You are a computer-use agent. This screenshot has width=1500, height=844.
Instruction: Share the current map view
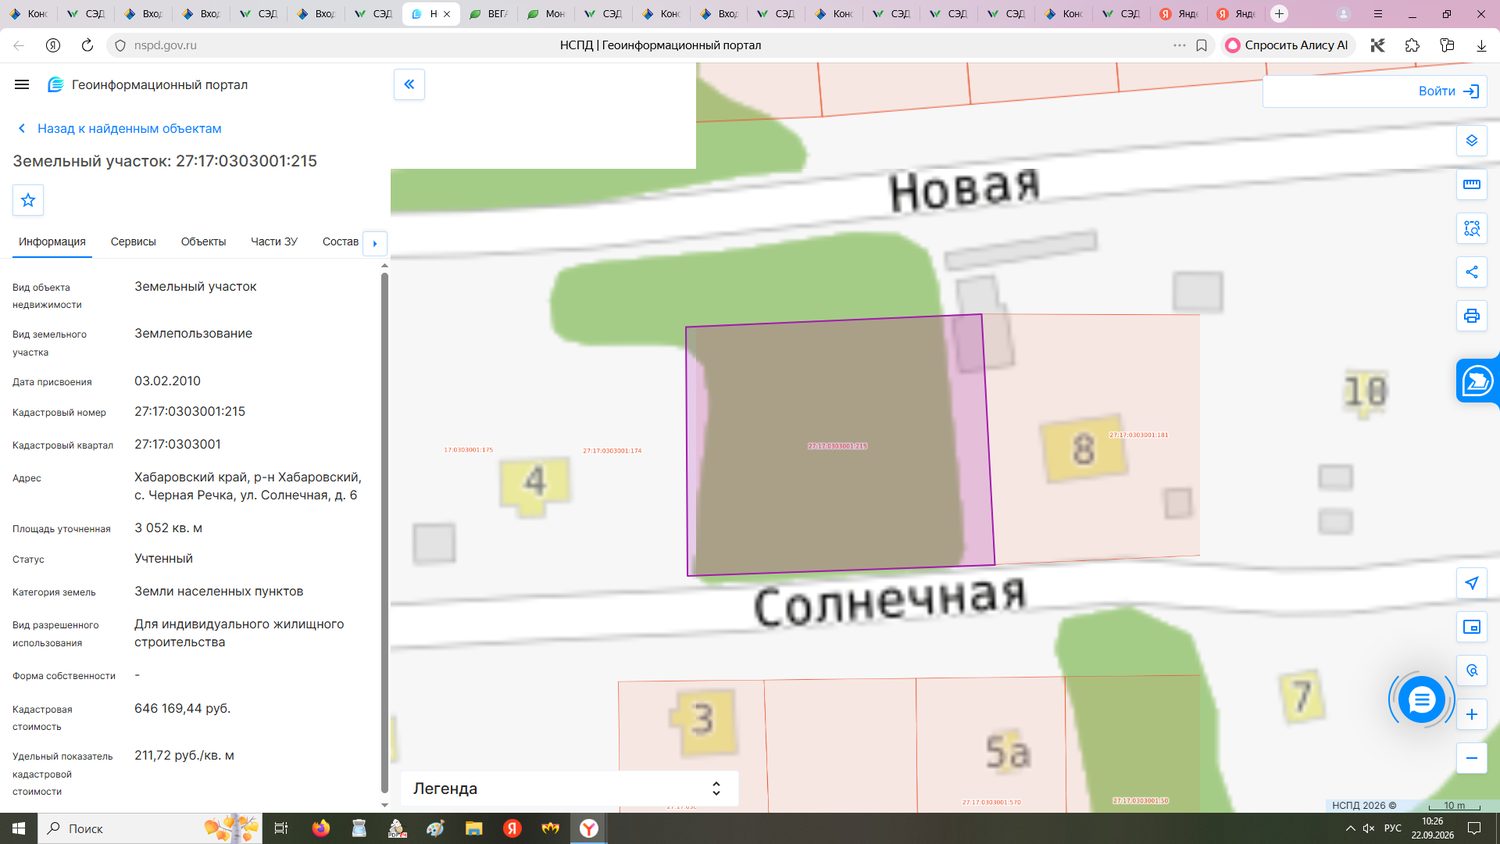[1471, 272]
